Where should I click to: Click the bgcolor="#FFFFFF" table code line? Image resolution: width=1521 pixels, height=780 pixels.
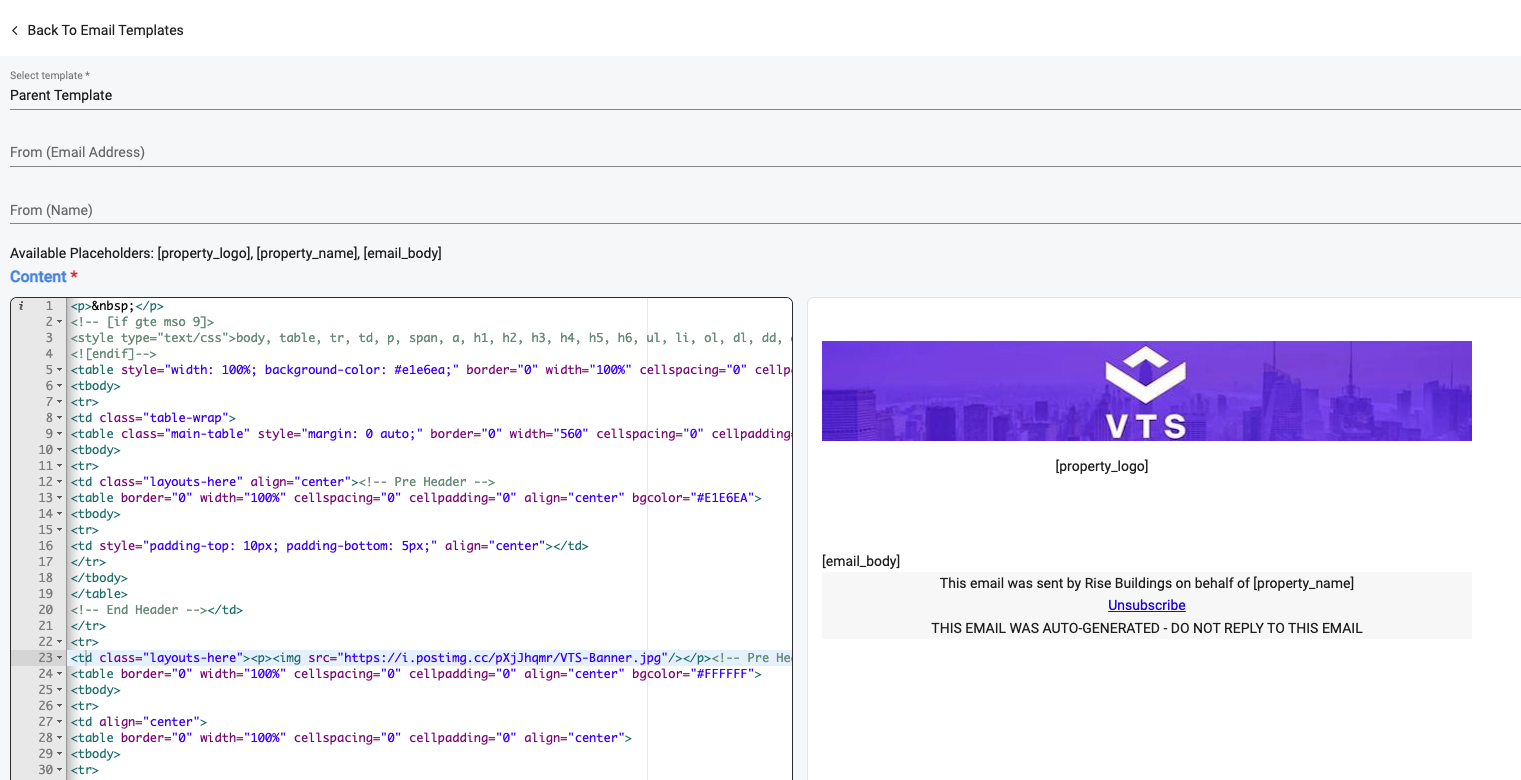tap(416, 674)
